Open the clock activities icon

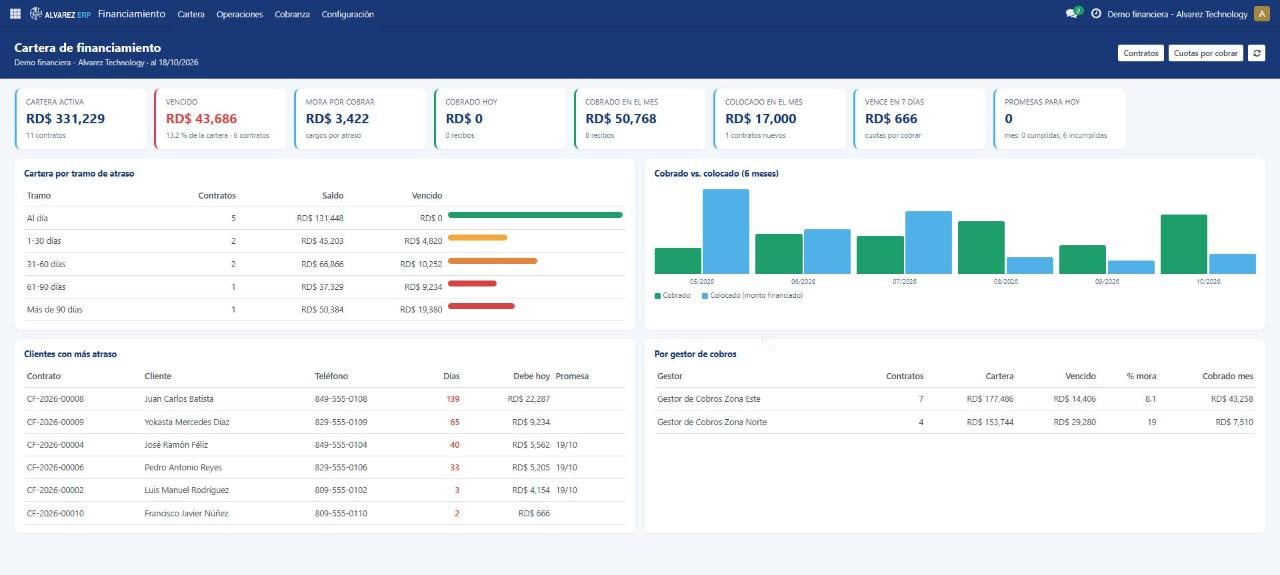[1096, 14]
